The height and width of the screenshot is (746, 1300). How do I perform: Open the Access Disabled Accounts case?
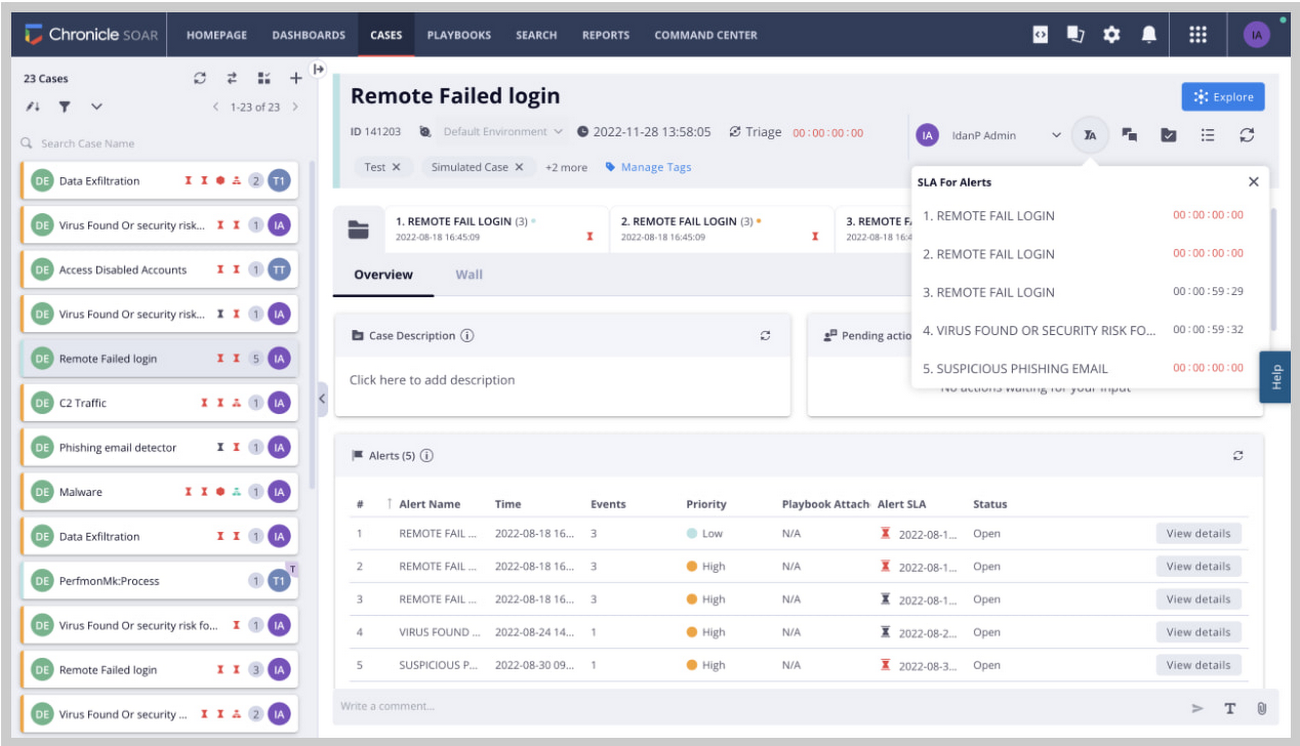tap(159, 270)
